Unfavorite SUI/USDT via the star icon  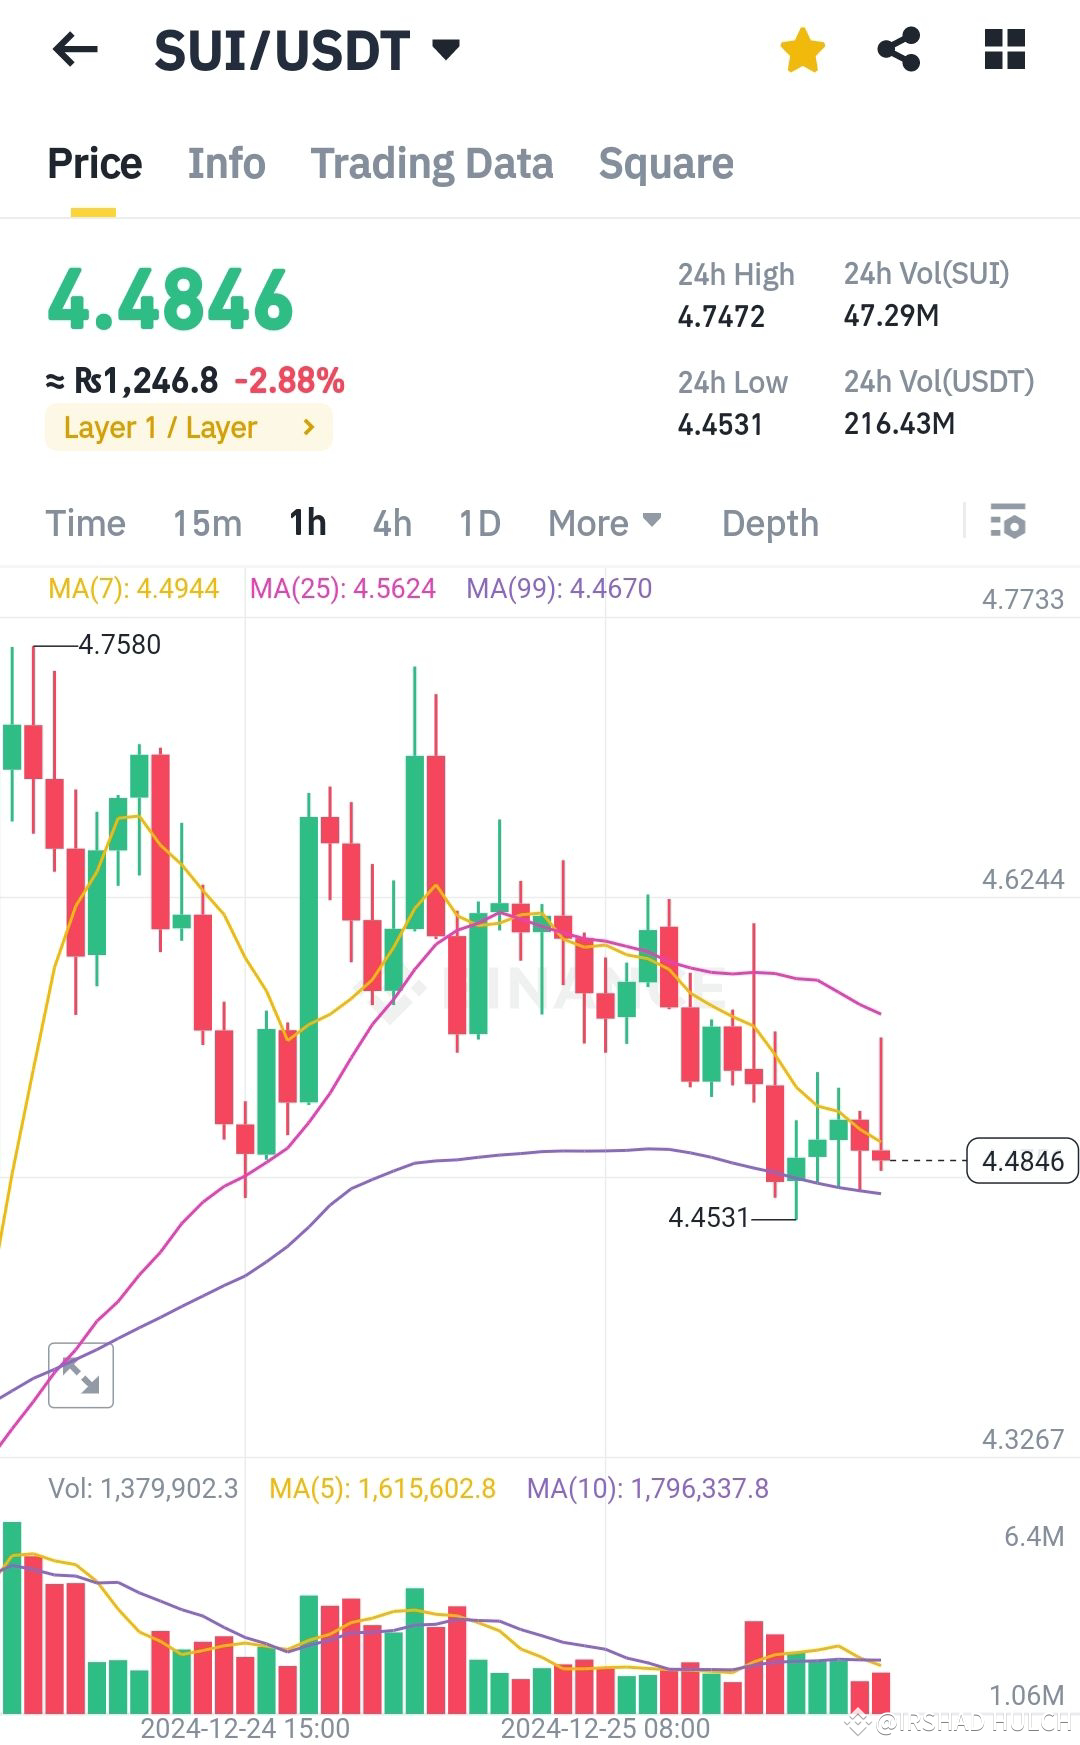(x=802, y=50)
